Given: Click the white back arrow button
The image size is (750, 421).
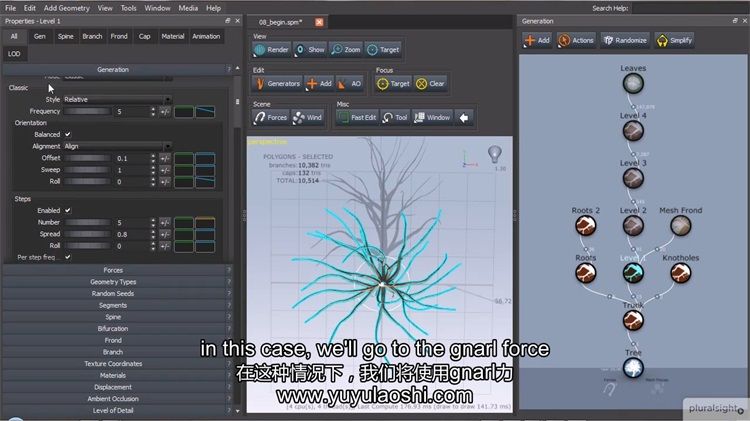Looking at the screenshot, I should [x=464, y=118].
